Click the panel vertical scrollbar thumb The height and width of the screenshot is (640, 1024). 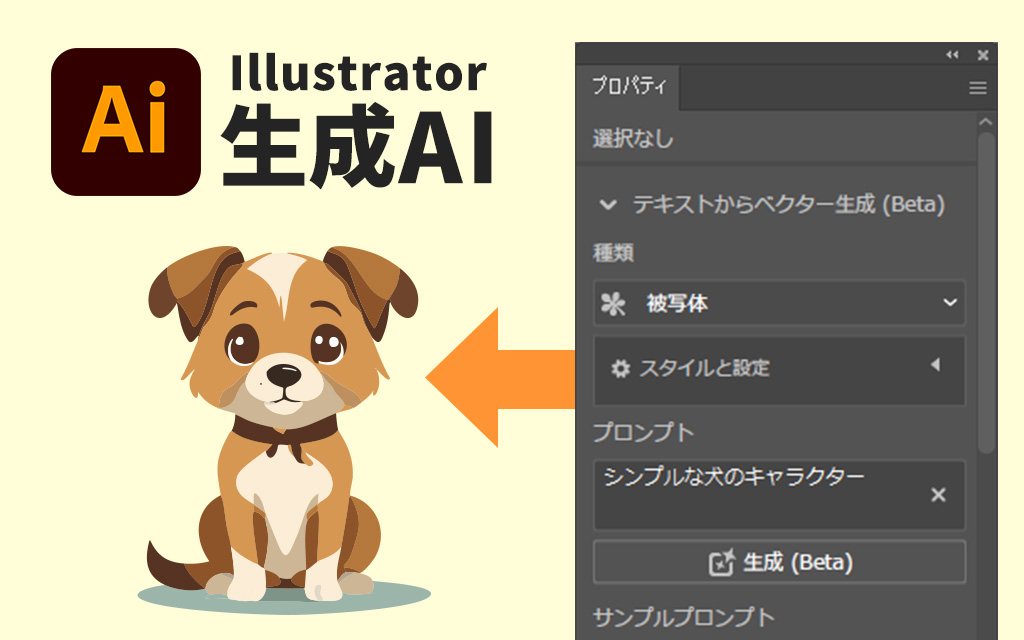click(986, 292)
